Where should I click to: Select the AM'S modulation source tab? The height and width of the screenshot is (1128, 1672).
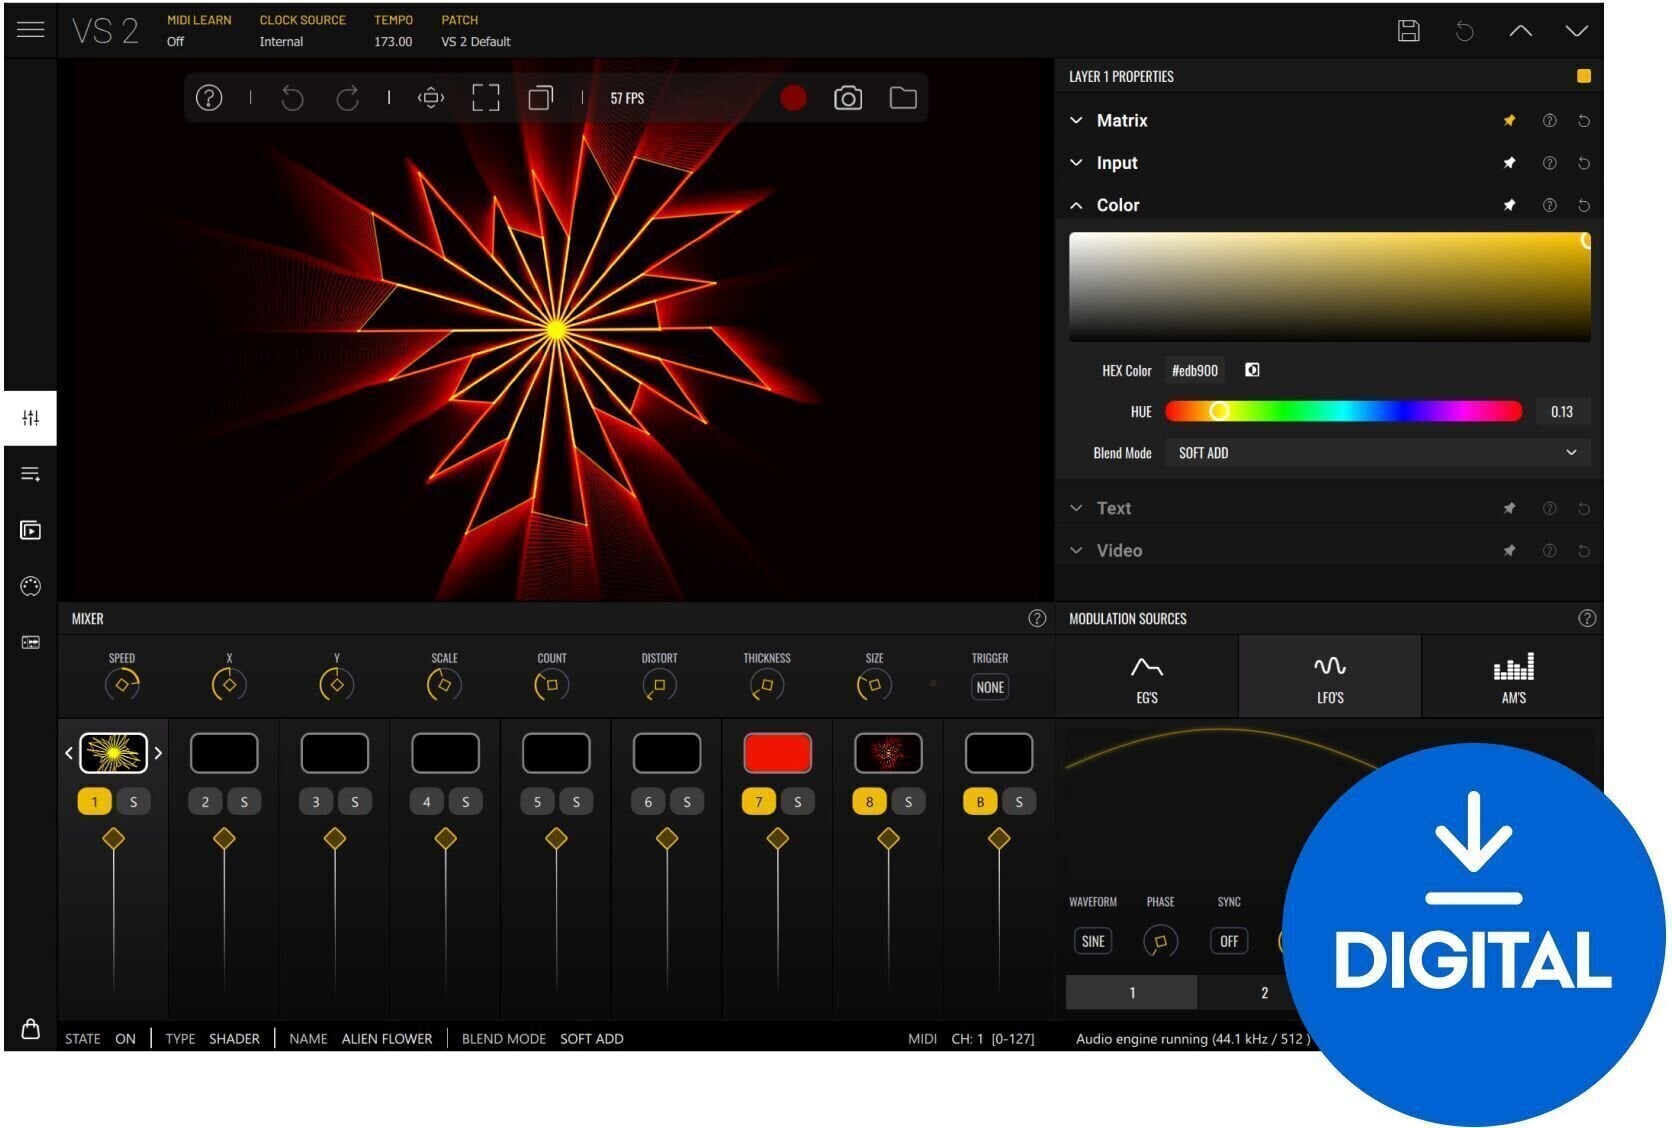1513,676
